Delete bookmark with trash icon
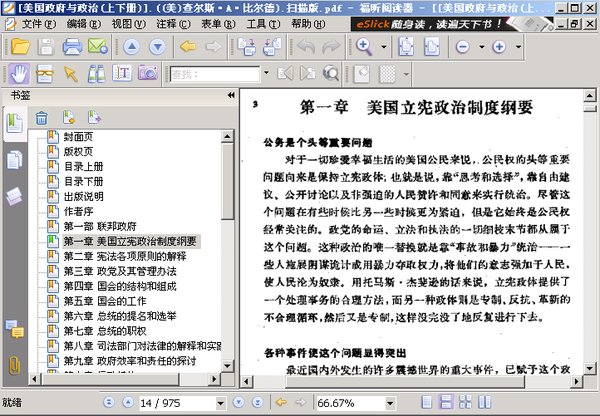 [x=41, y=117]
